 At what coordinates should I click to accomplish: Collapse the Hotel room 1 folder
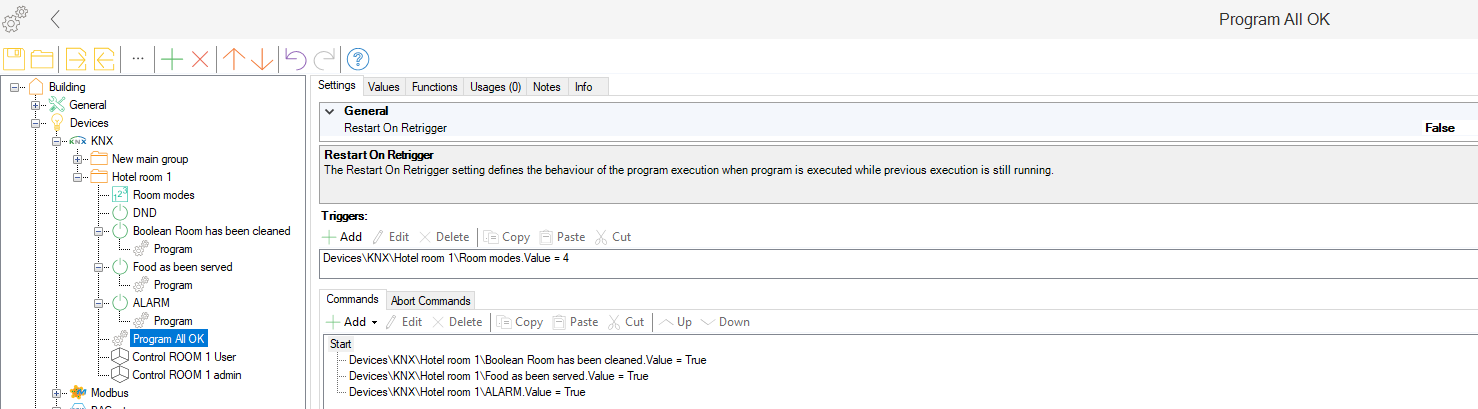[78, 177]
